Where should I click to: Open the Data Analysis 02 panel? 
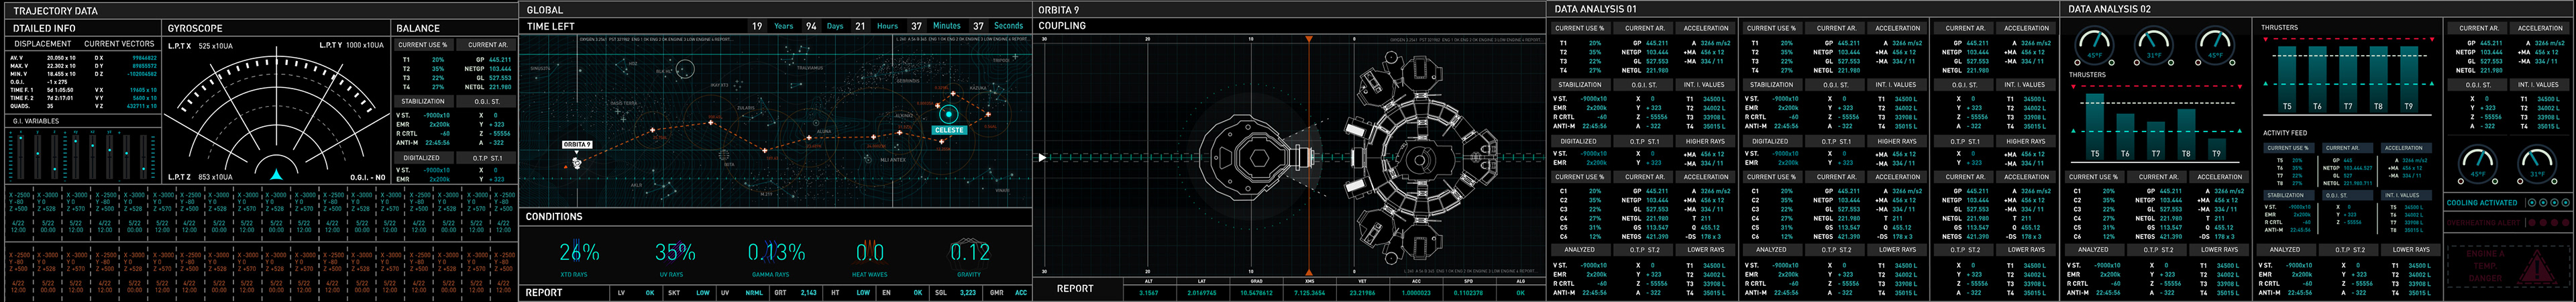click(x=2109, y=9)
